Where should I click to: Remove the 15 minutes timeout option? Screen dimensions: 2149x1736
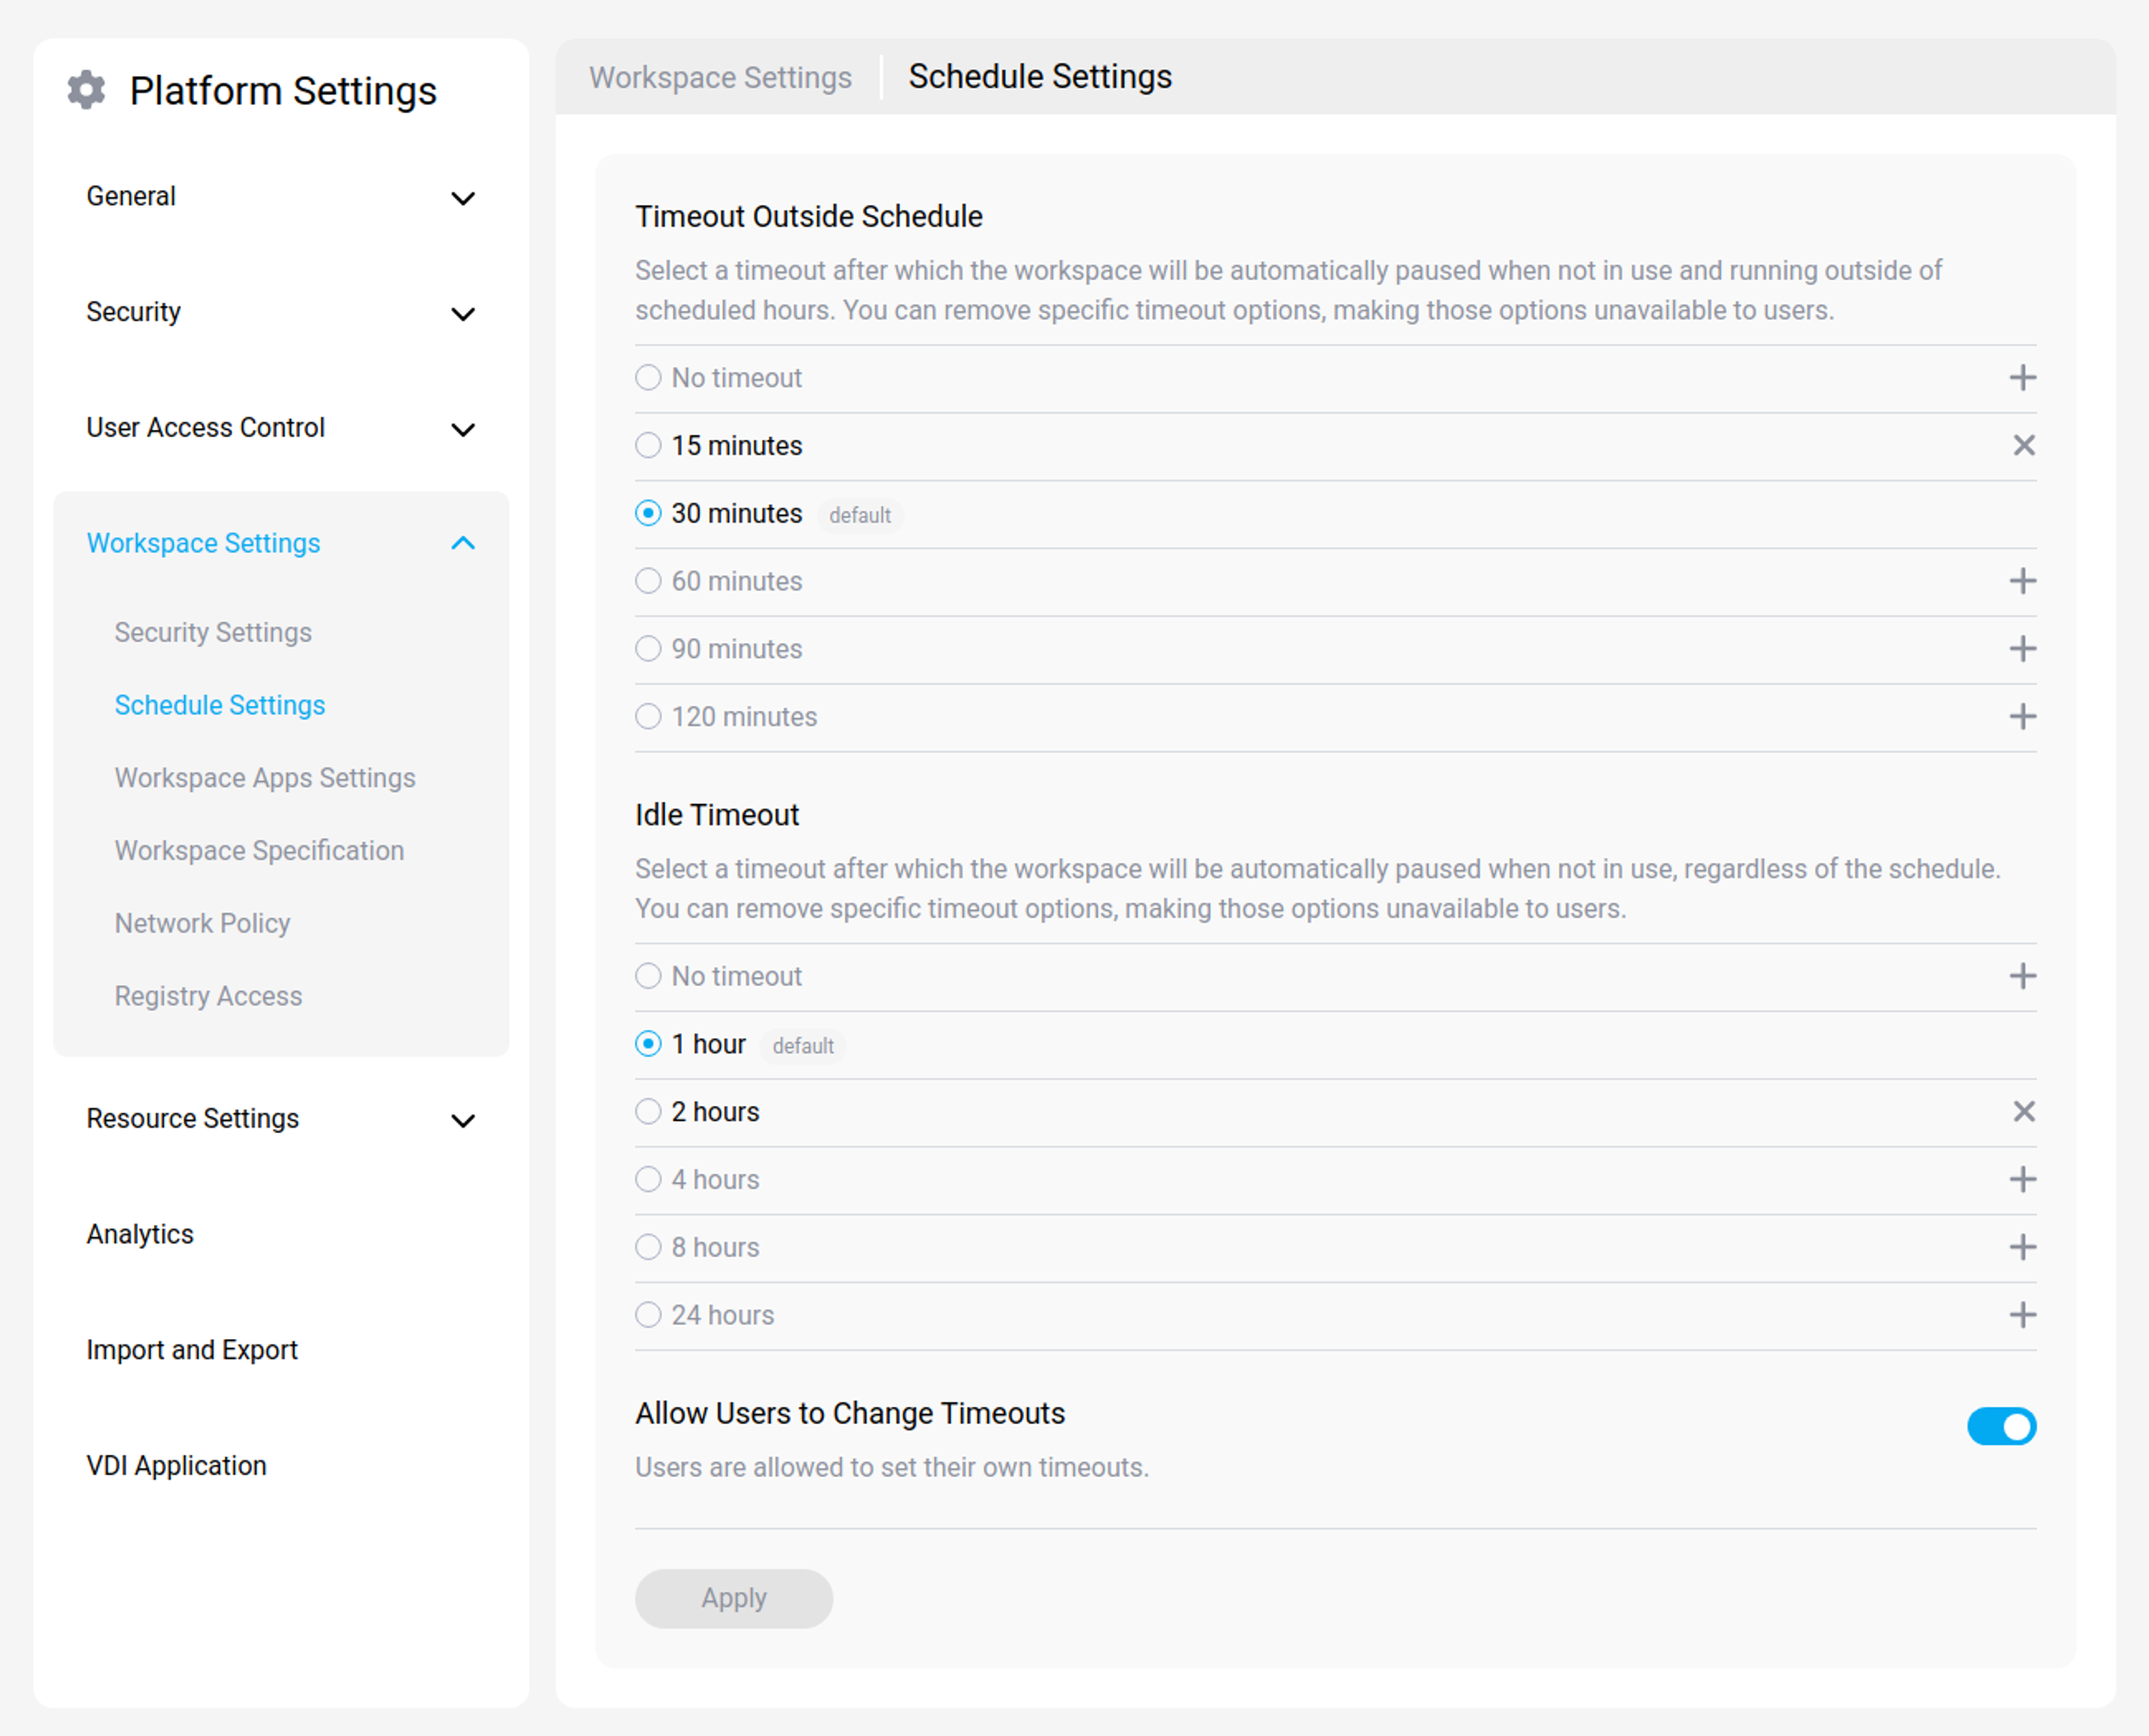(x=2024, y=445)
